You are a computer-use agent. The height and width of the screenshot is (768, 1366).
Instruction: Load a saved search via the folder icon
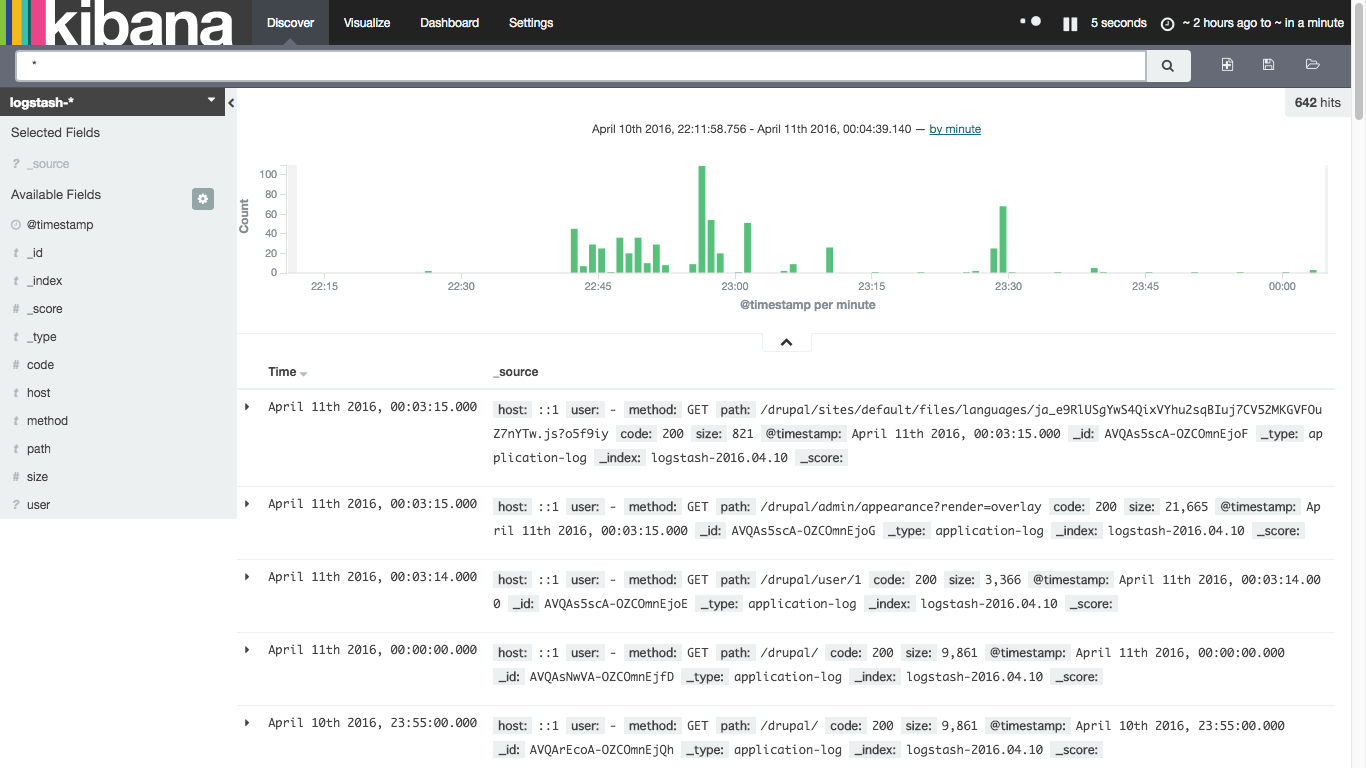click(x=1312, y=64)
